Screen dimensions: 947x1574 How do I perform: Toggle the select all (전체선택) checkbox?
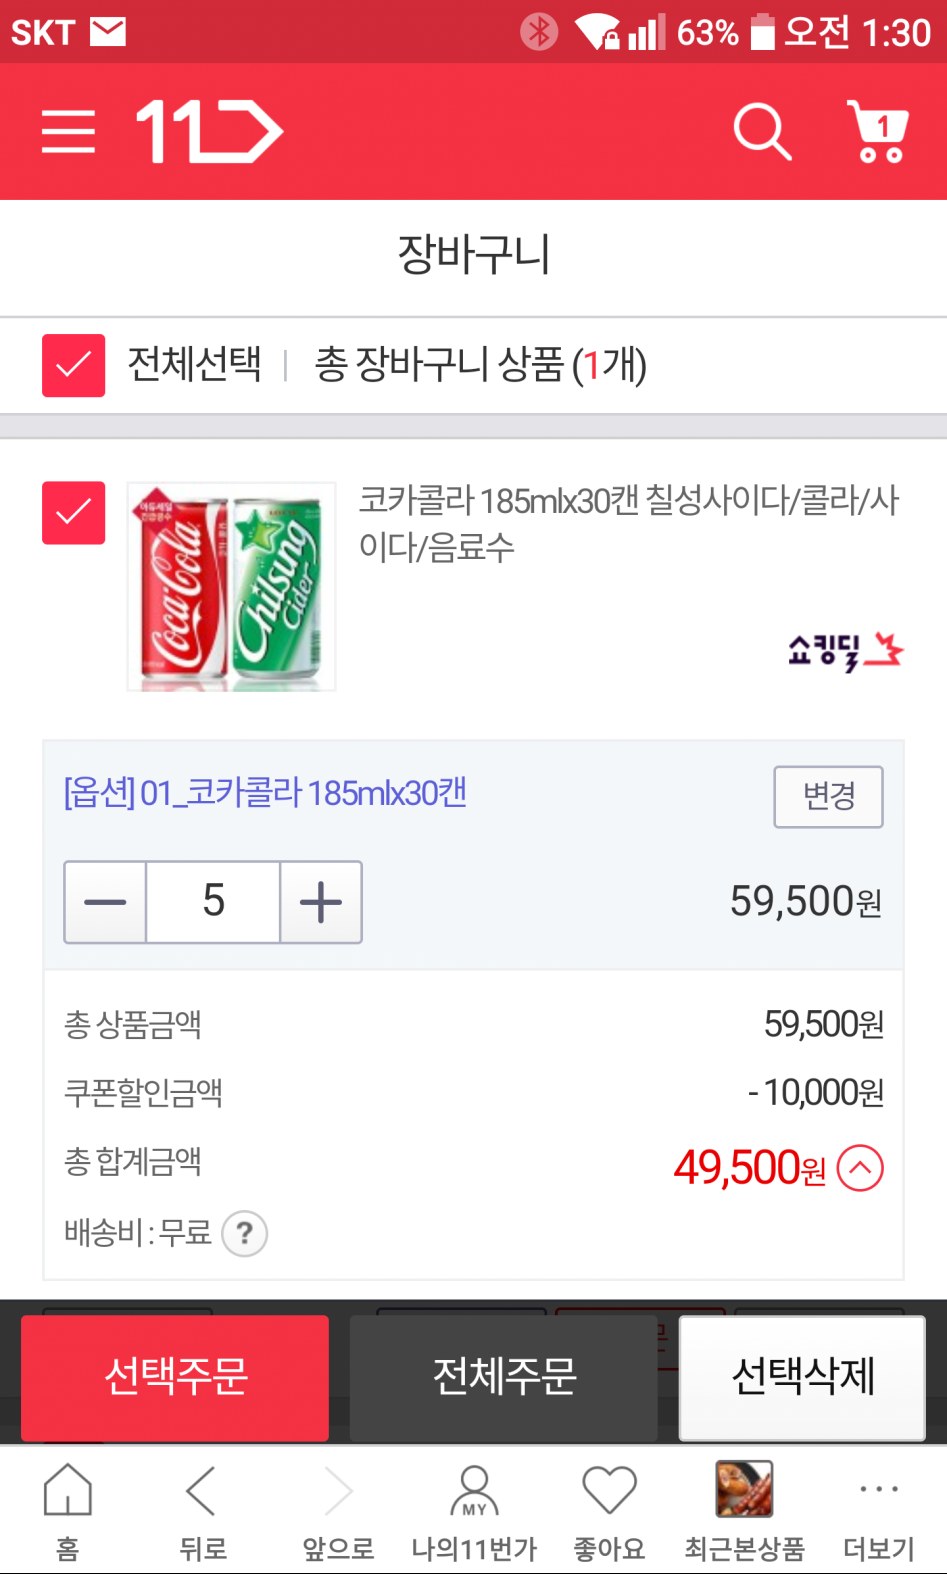point(73,365)
